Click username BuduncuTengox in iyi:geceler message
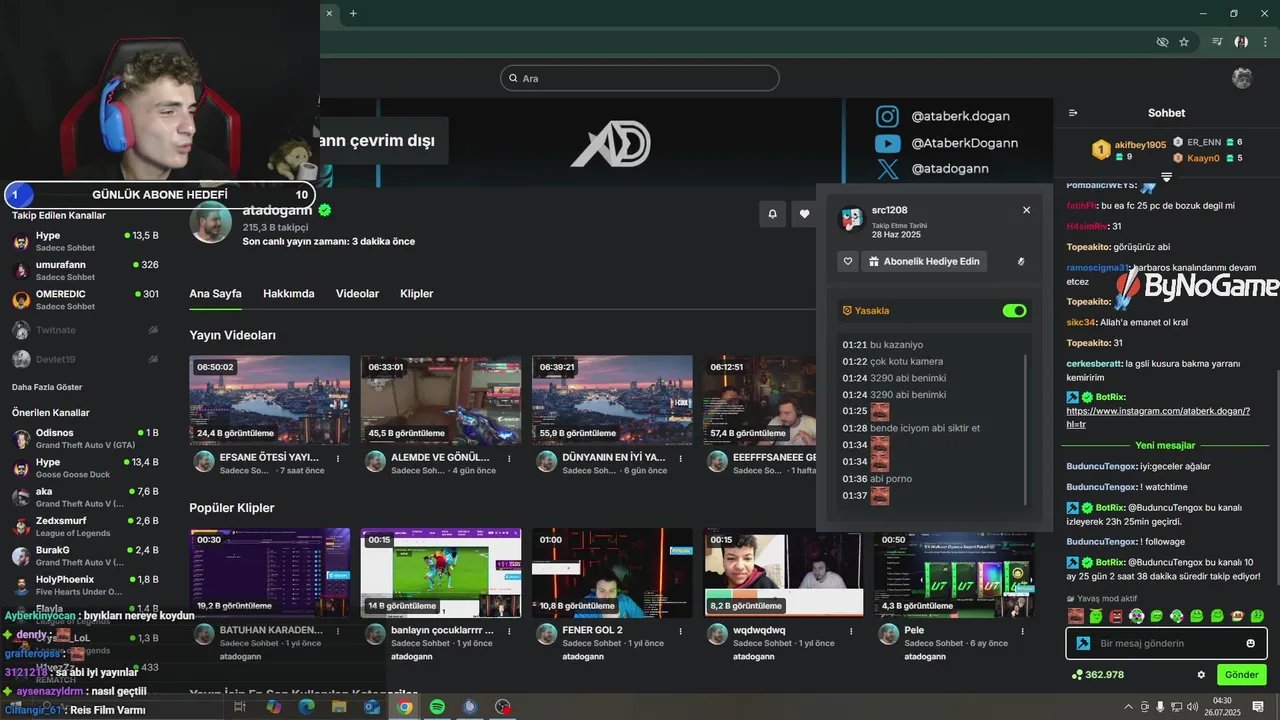The image size is (1280, 720). click(x=1101, y=466)
